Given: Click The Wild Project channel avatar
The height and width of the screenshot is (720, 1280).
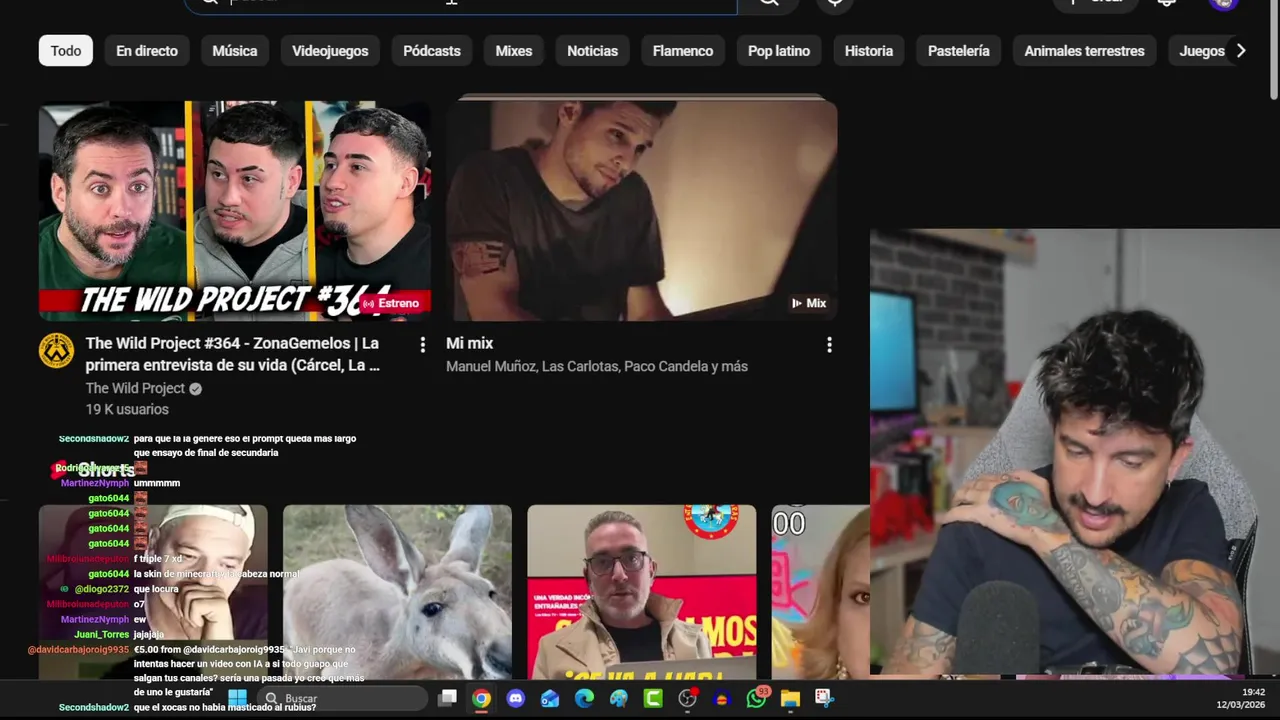Looking at the screenshot, I should click(x=56, y=351).
